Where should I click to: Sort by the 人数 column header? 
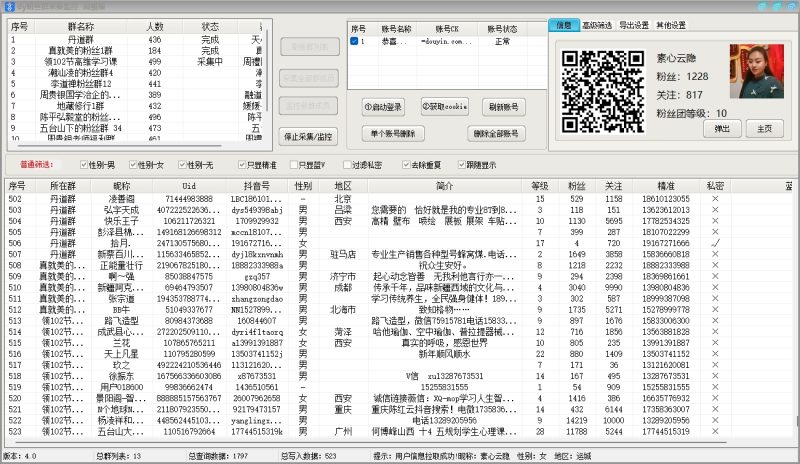coord(155,27)
